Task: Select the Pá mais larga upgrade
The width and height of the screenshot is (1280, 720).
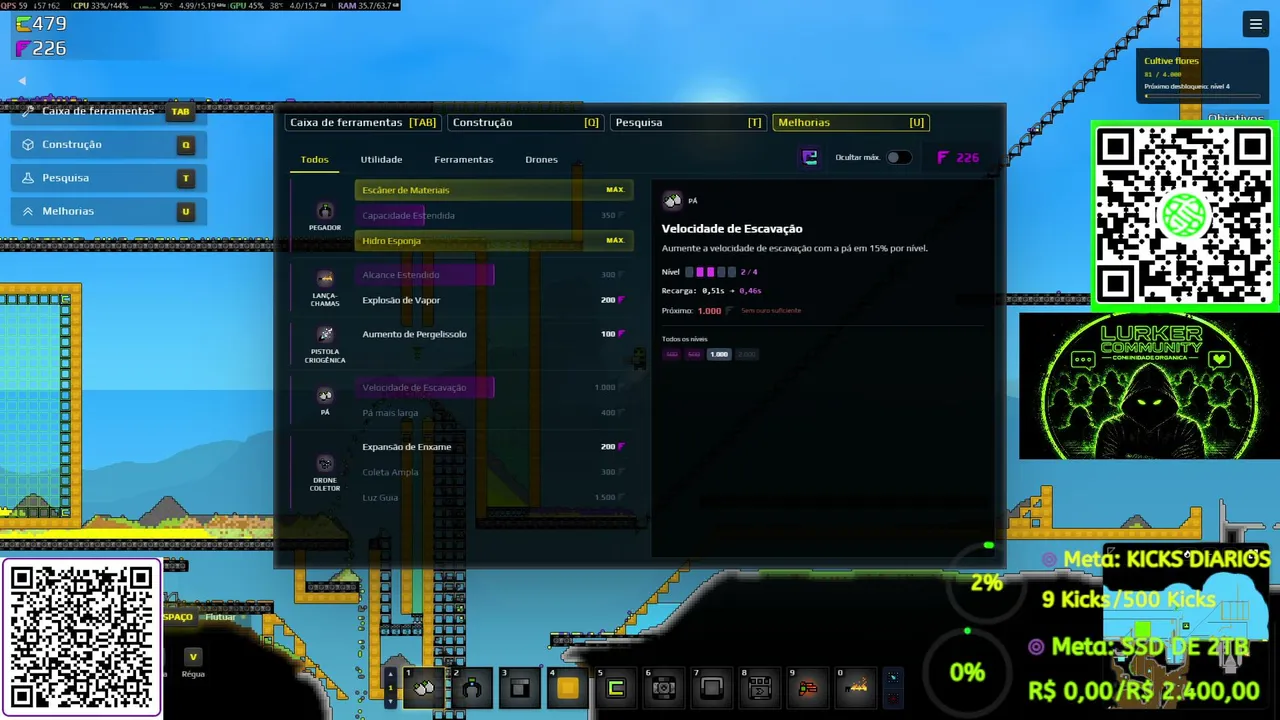Action: 494,413
